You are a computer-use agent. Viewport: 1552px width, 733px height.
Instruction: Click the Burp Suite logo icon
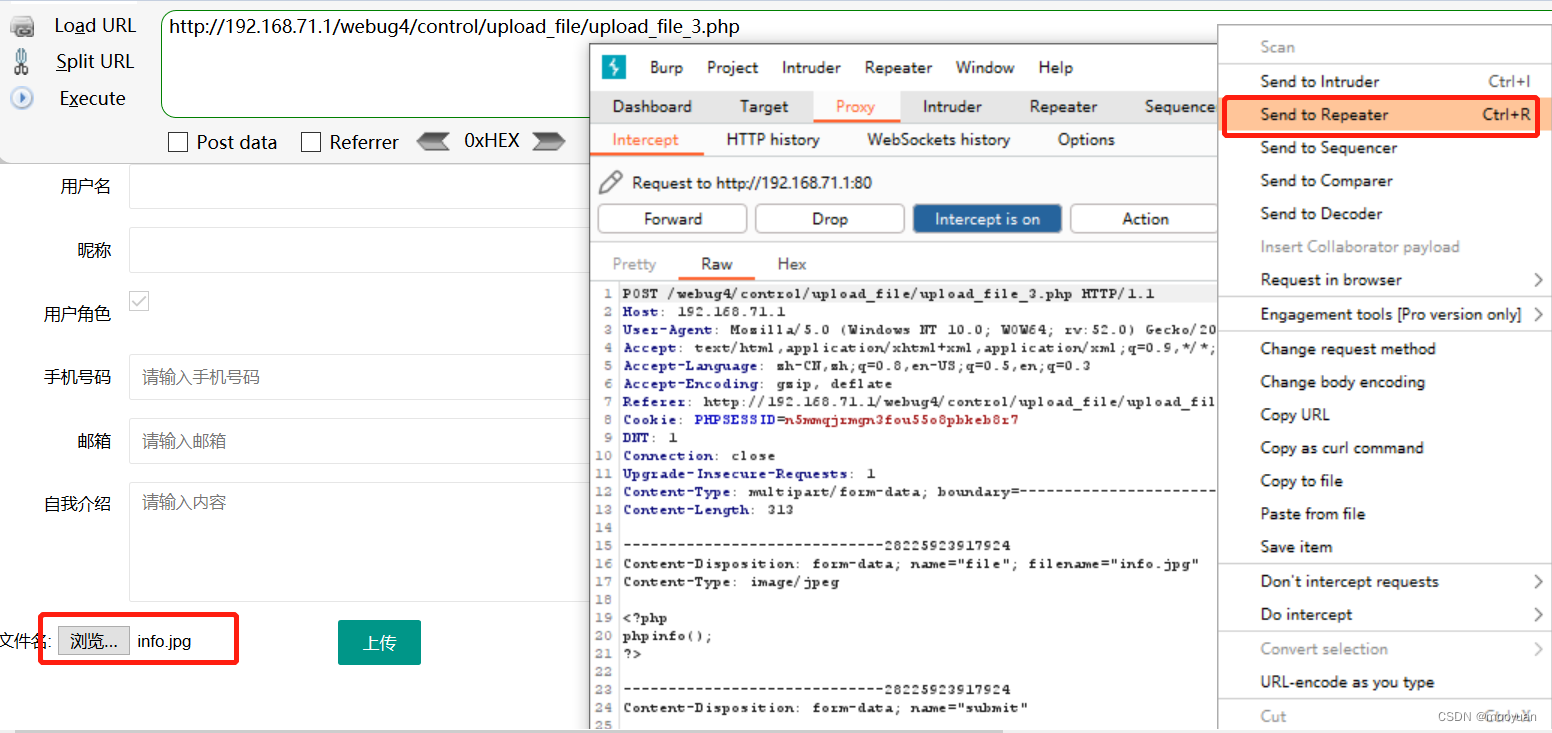pyautogui.click(x=613, y=67)
